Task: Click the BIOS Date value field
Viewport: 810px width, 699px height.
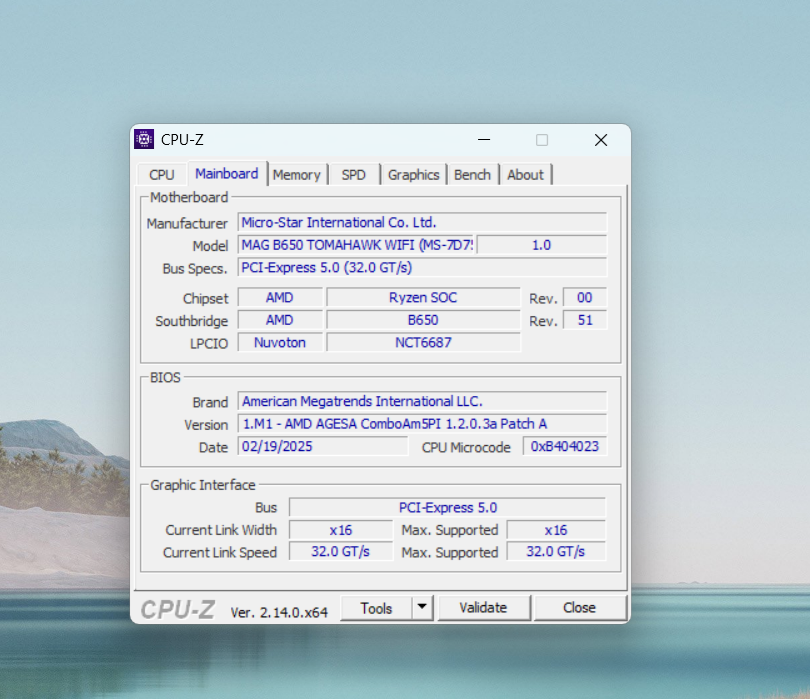Action: [x=322, y=447]
